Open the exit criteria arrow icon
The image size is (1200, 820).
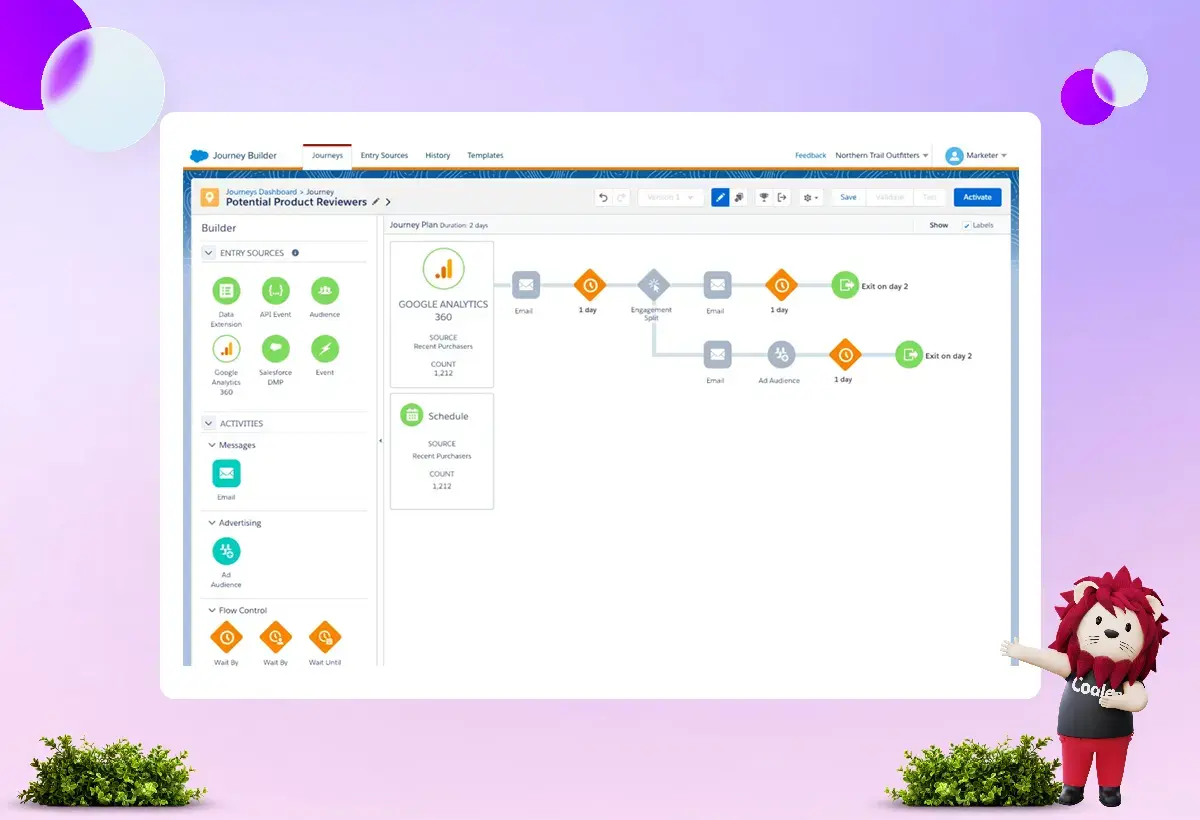782,197
